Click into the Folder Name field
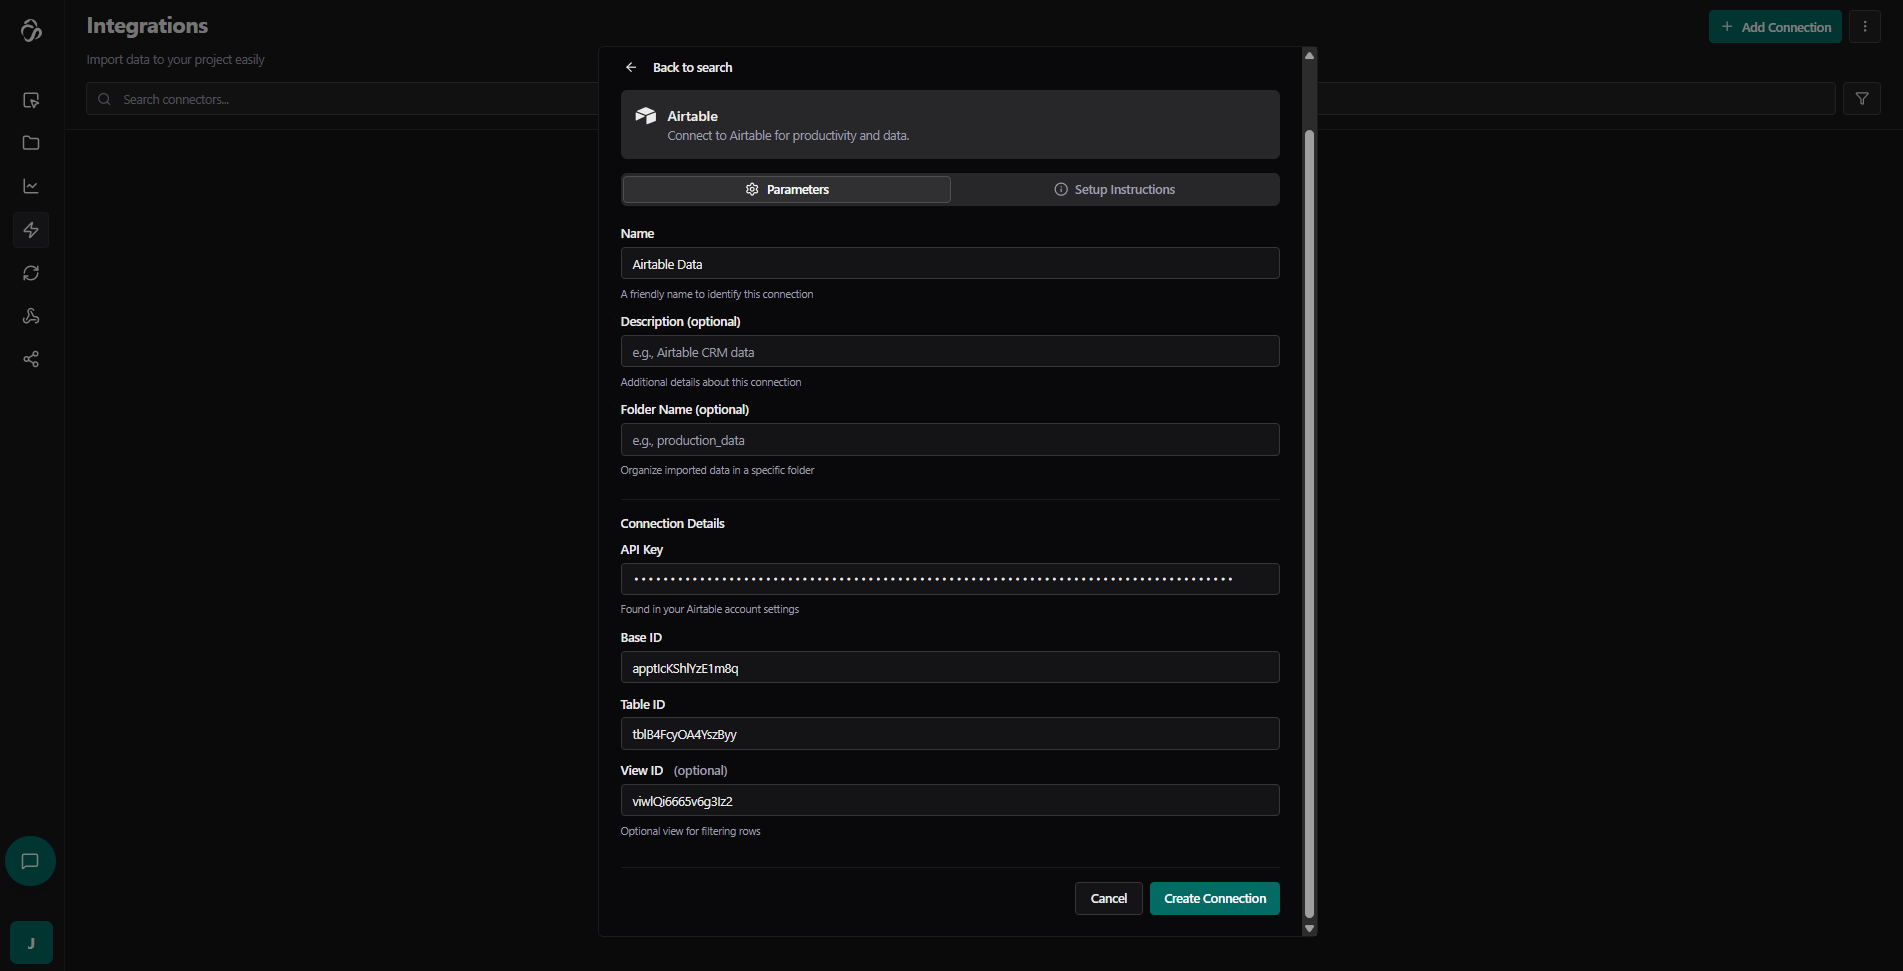The width and height of the screenshot is (1903, 971). click(949, 440)
